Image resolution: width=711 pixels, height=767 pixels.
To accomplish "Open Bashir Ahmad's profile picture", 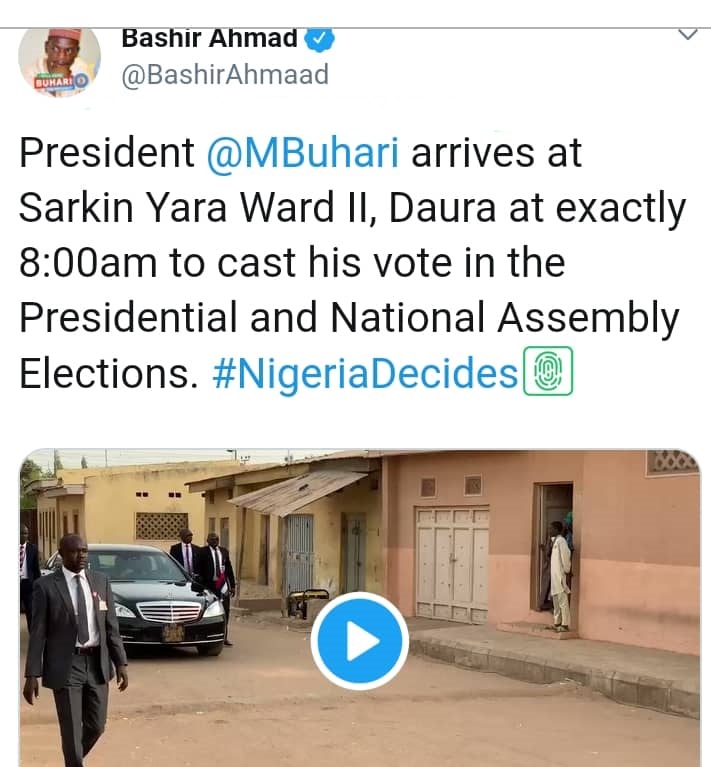I will click(59, 61).
